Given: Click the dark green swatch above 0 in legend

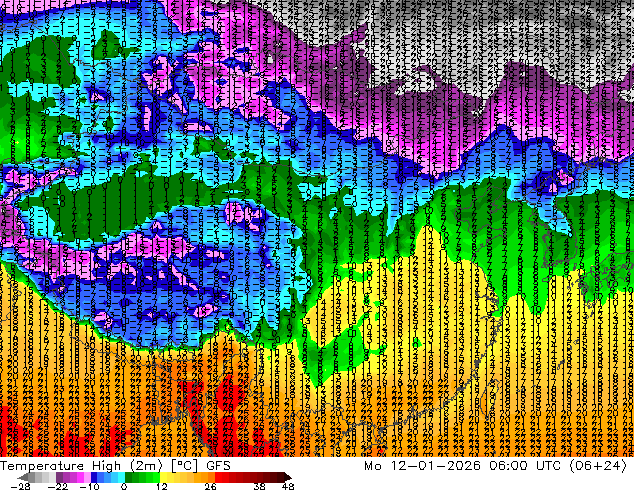Looking at the screenshot, I should (x=128, y=477).
